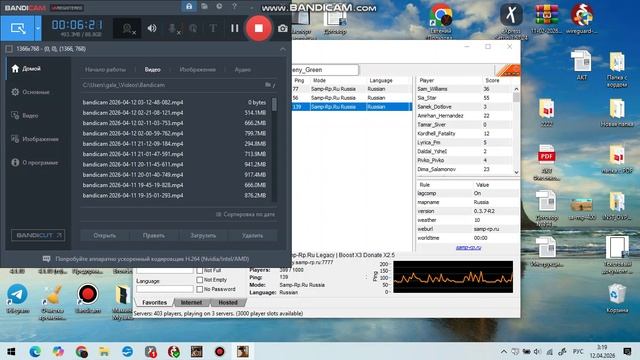Select file bandicam 2026-04-11 19-35-01-293.mp4
640x360 pixels.
(174, 196)
